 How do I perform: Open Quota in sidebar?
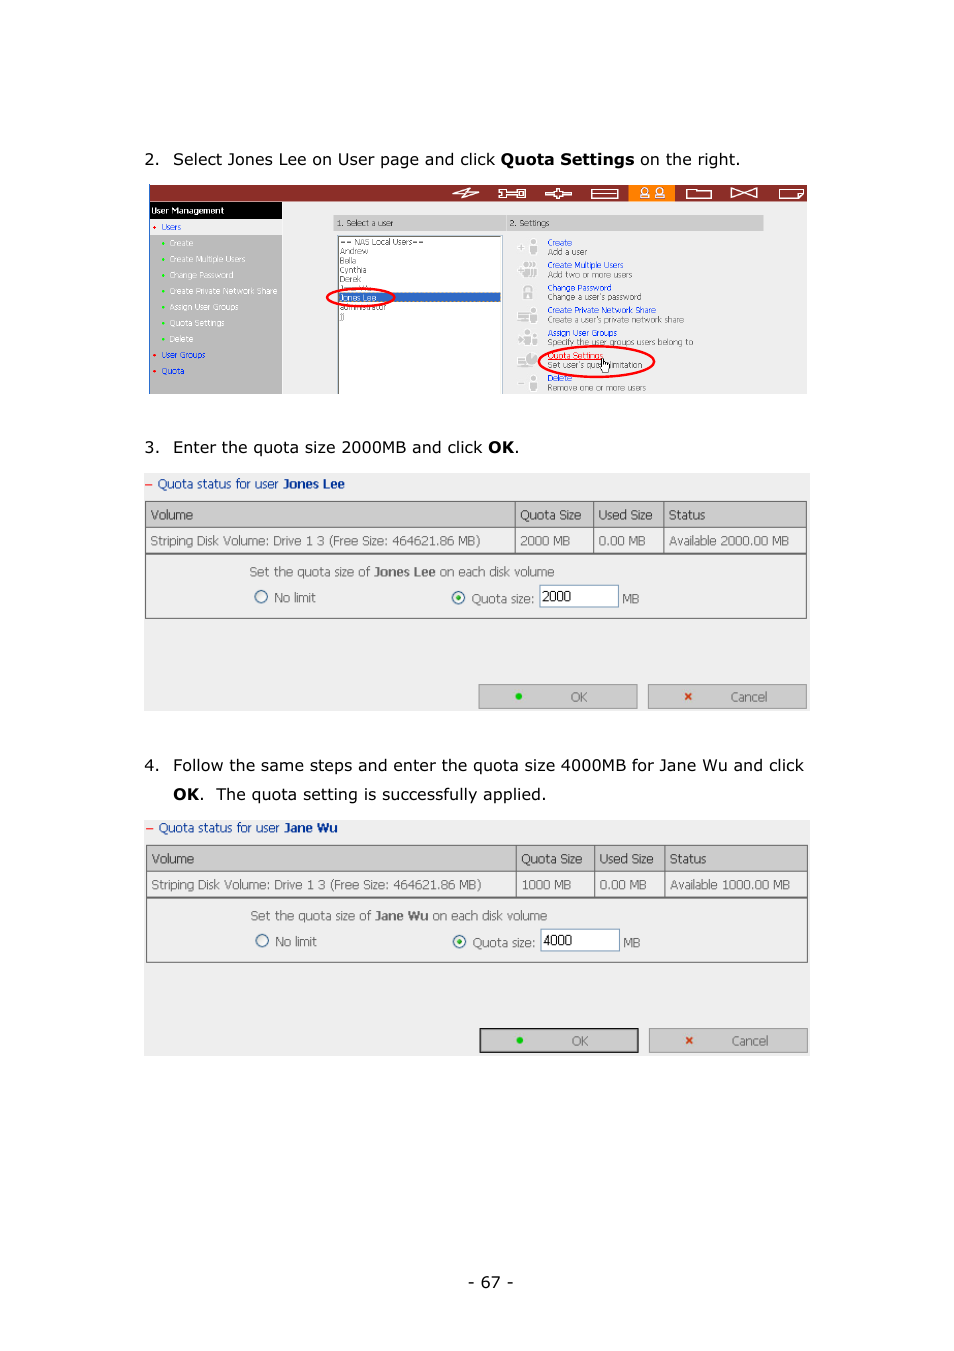173,371
